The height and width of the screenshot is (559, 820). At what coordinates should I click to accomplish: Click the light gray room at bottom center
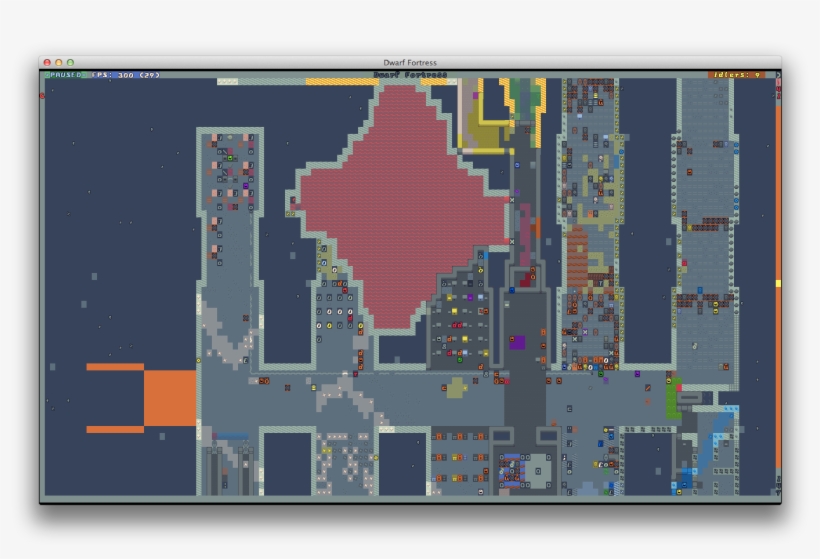pos(539,470)
